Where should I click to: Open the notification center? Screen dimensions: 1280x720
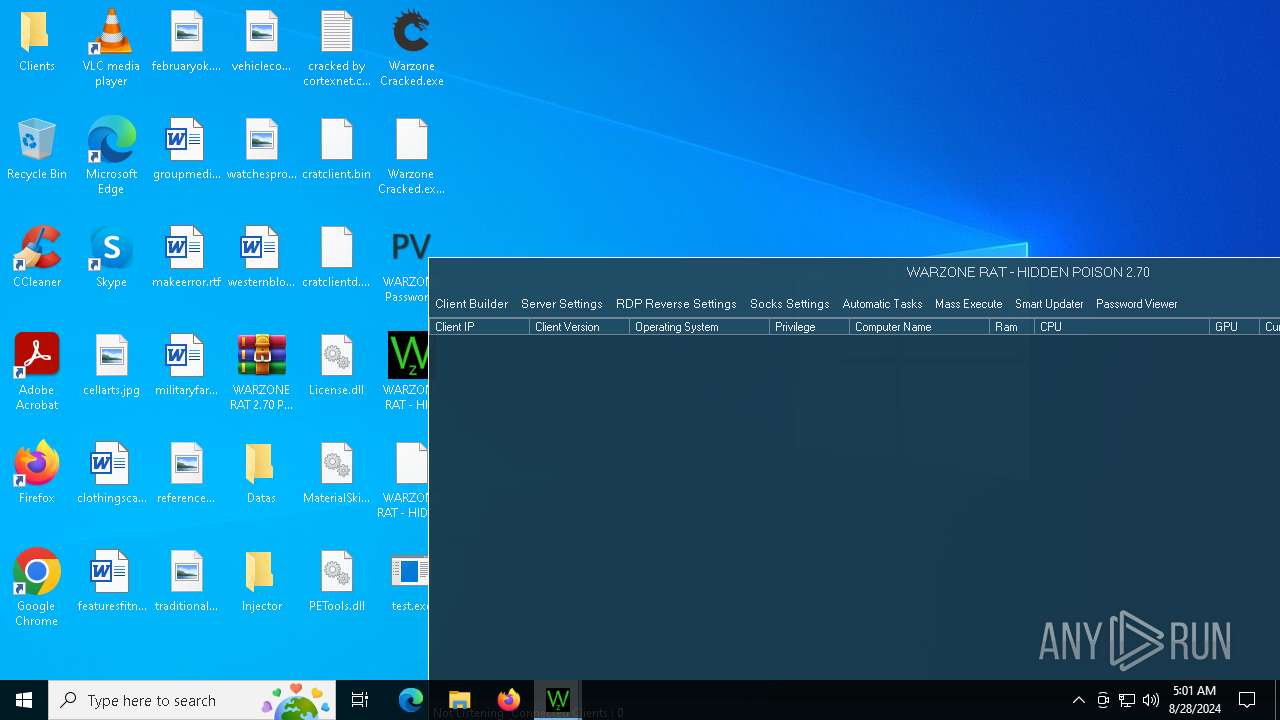pos(1247,700)
